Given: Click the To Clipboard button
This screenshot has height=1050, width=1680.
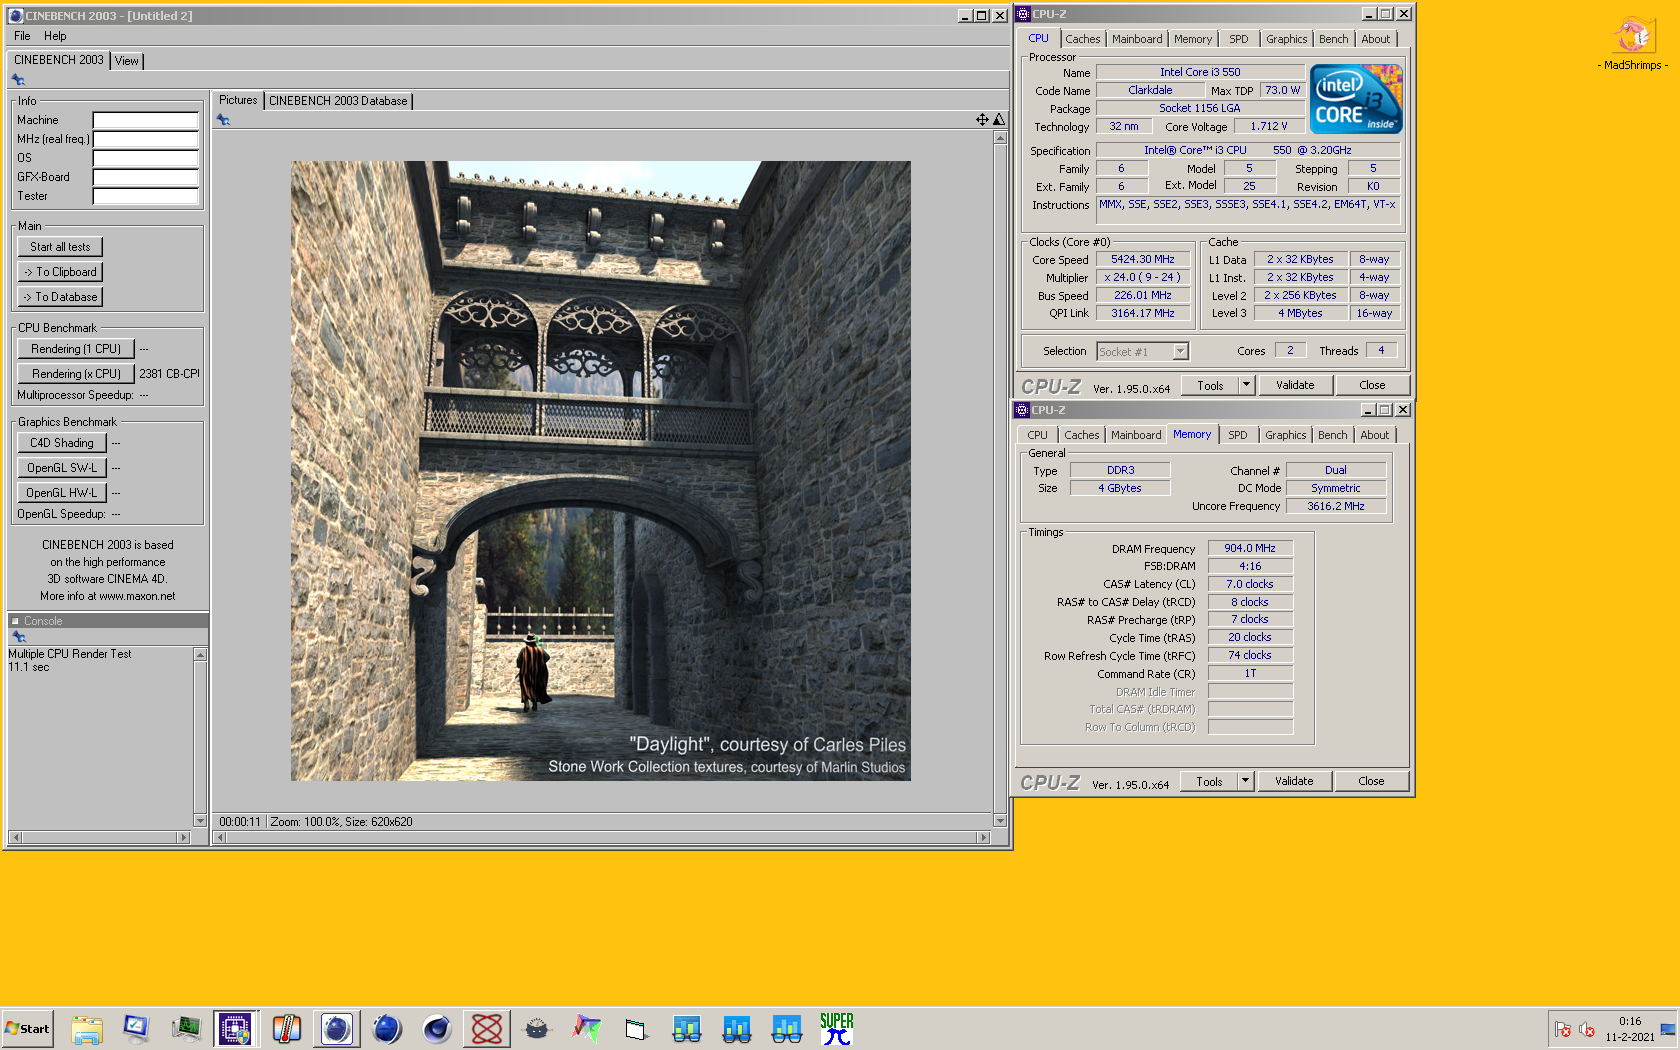Looking at the screenshot, I should pos(60,272).
